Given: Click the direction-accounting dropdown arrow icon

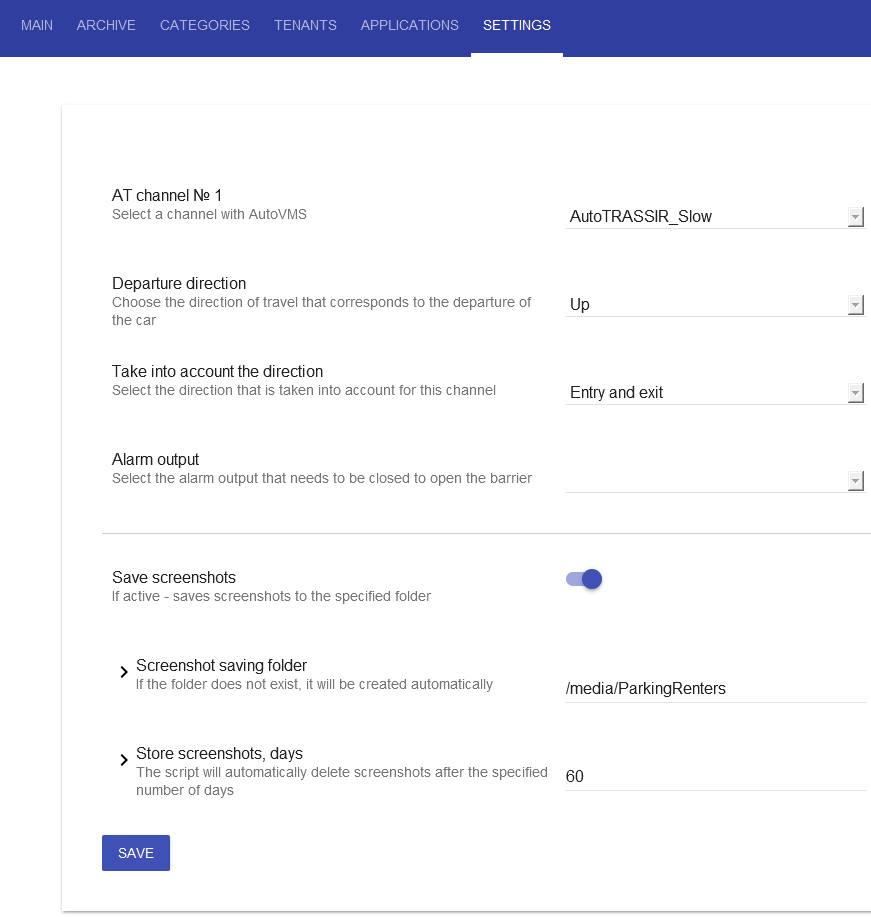Looking at the screenshot, I should [x=855, y=393].
